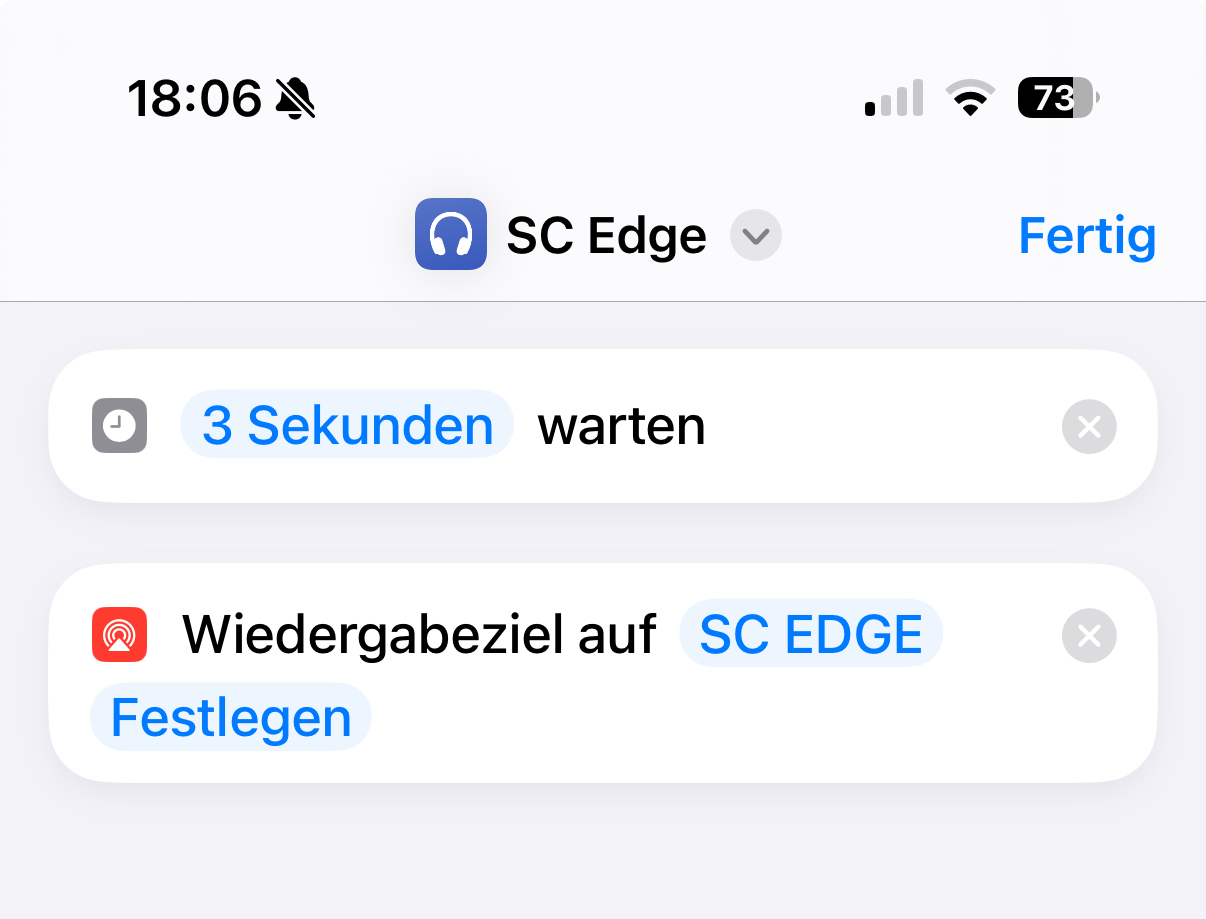Viewport: 1206px width, 919px height.
Task: Open the Festlegen operation options
Action: 231,717
